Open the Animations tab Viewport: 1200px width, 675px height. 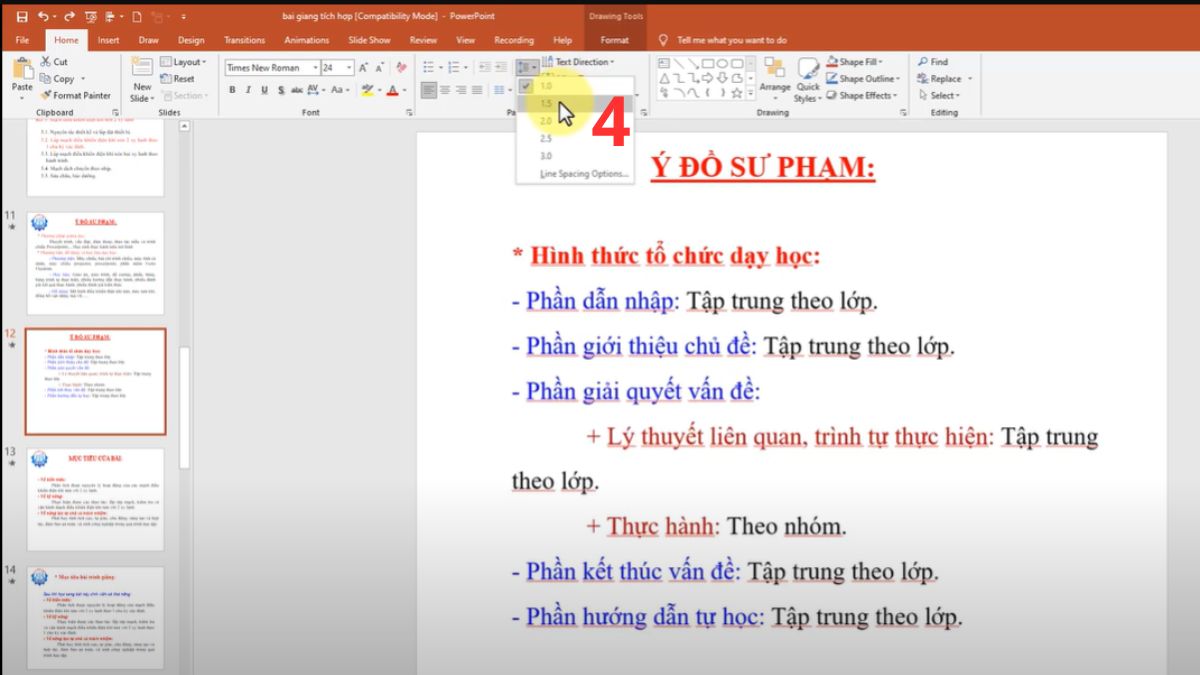(307, 40)
